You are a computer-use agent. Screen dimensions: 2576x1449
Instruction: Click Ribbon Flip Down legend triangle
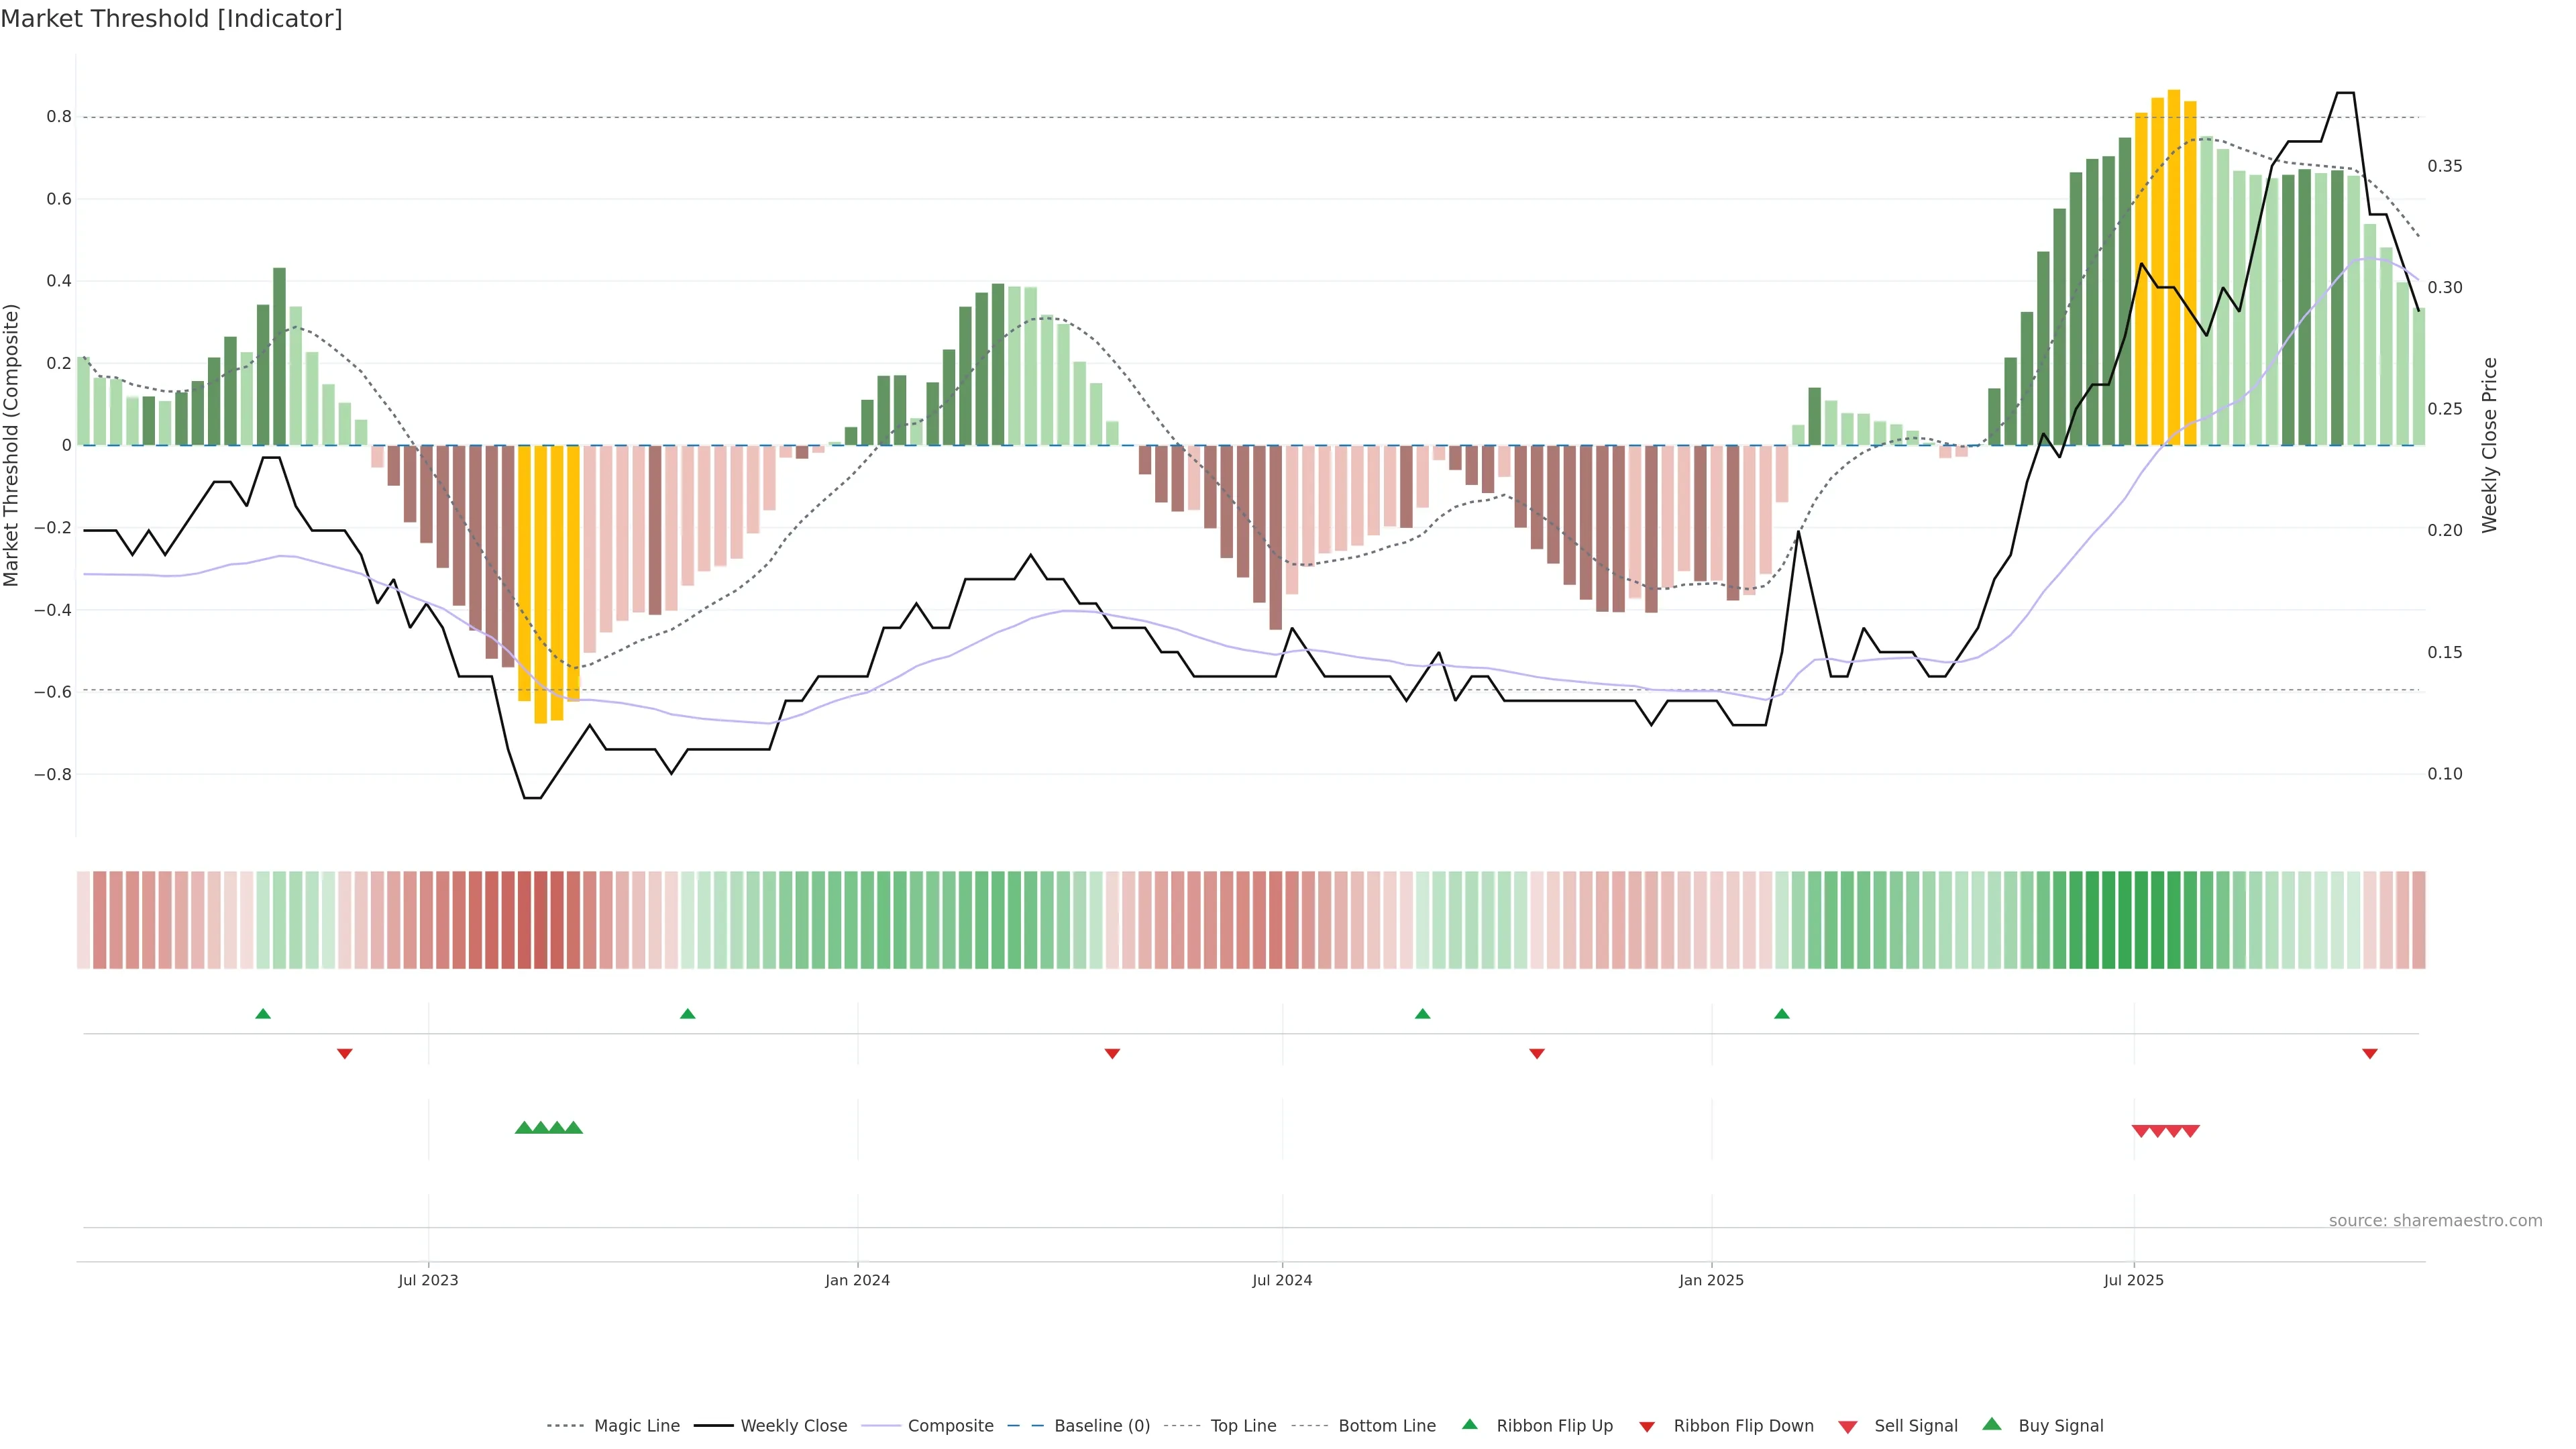1647,1427
